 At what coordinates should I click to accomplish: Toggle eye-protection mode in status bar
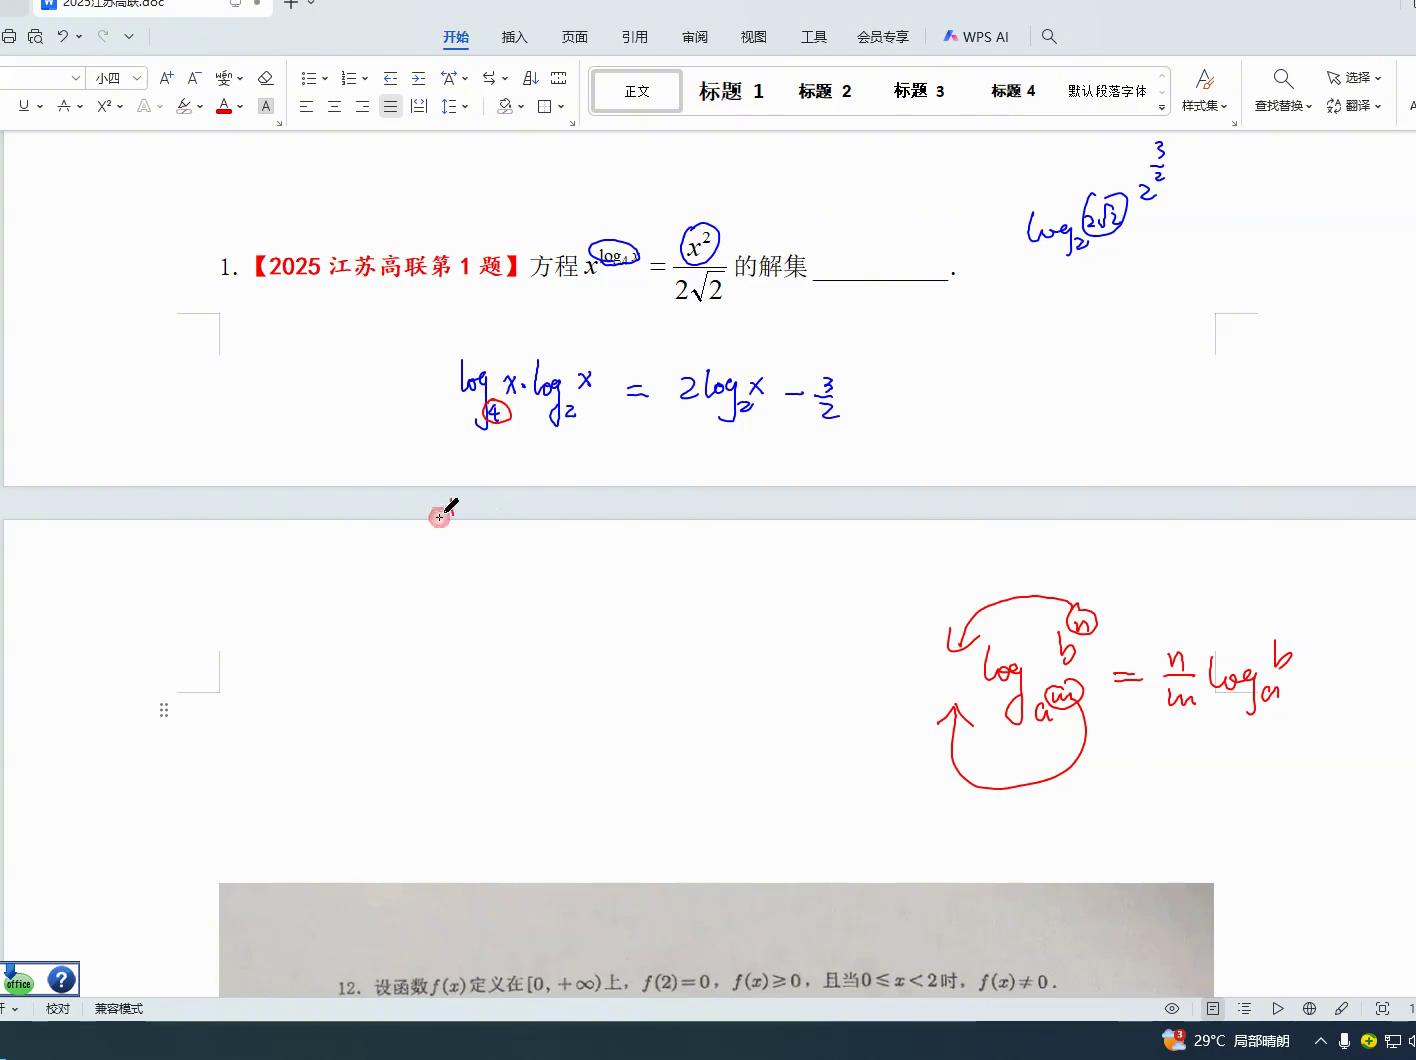(1172, 1008)
